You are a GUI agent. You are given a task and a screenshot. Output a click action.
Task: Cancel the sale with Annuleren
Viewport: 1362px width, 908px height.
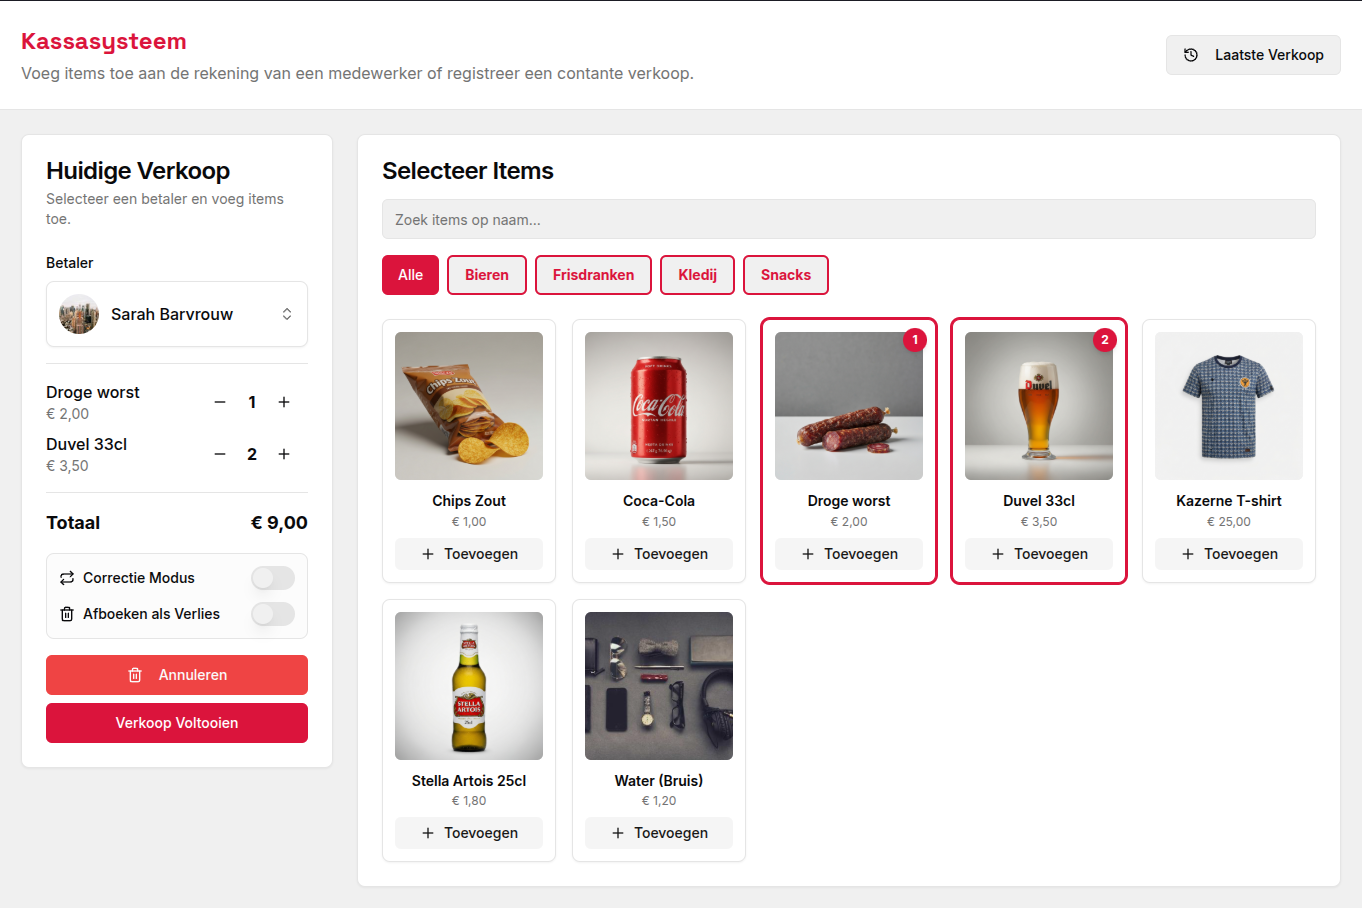tap(177, 675)
